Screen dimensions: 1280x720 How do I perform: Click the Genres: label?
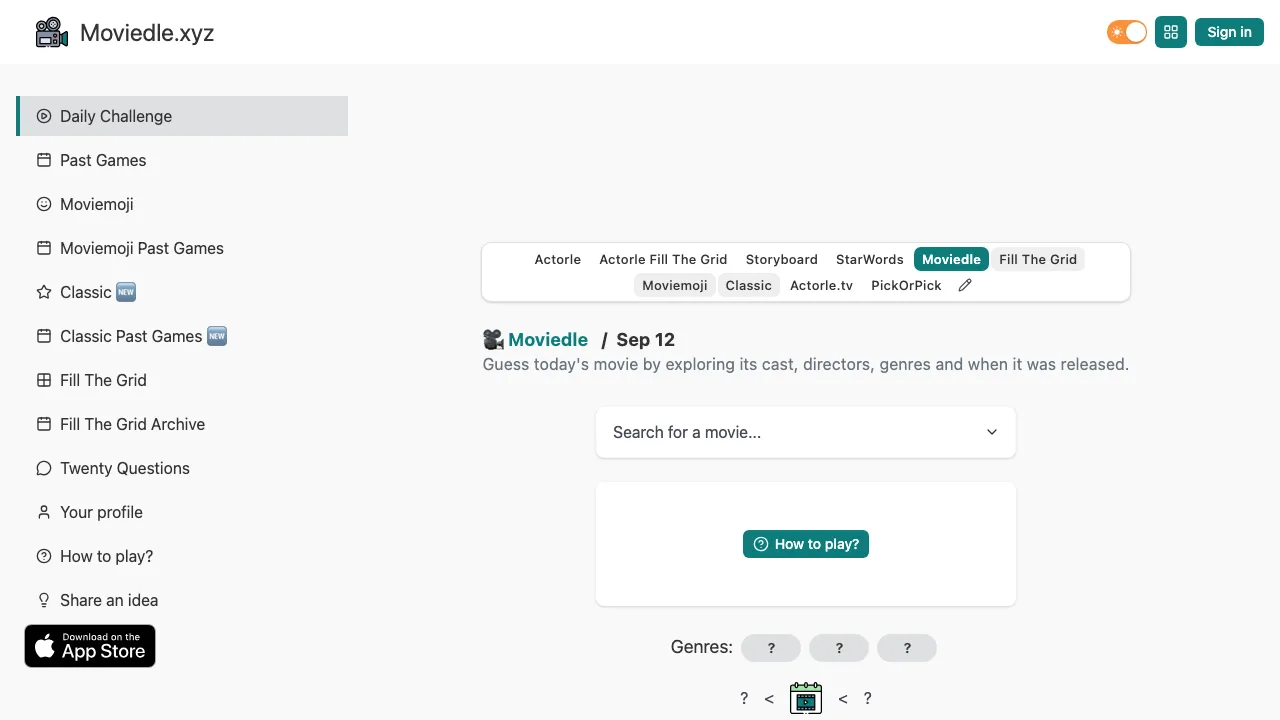(702, 647)
